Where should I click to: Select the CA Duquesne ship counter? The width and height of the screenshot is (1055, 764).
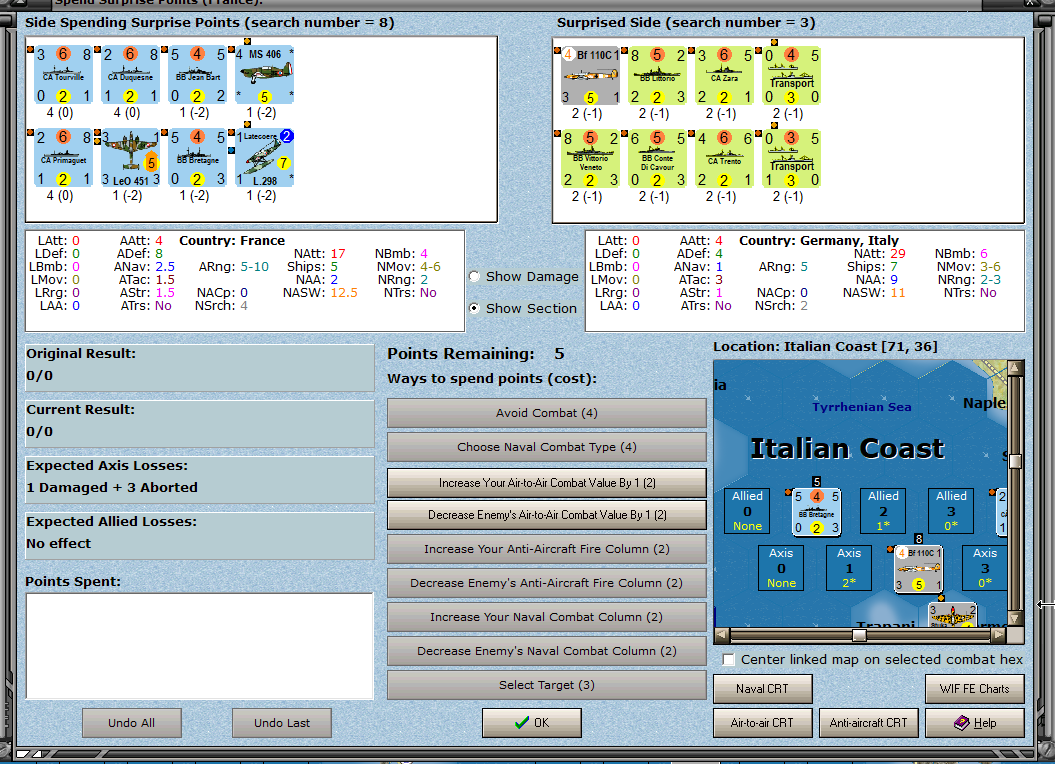point(131,75)
